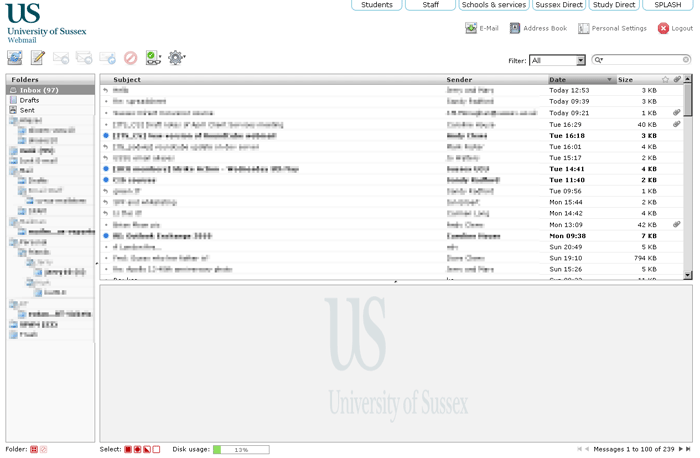Click the scrollbar down arrow of the message list
Image resolution: width=700 pixels, height=458 pixels.
[x=688, y=275]
